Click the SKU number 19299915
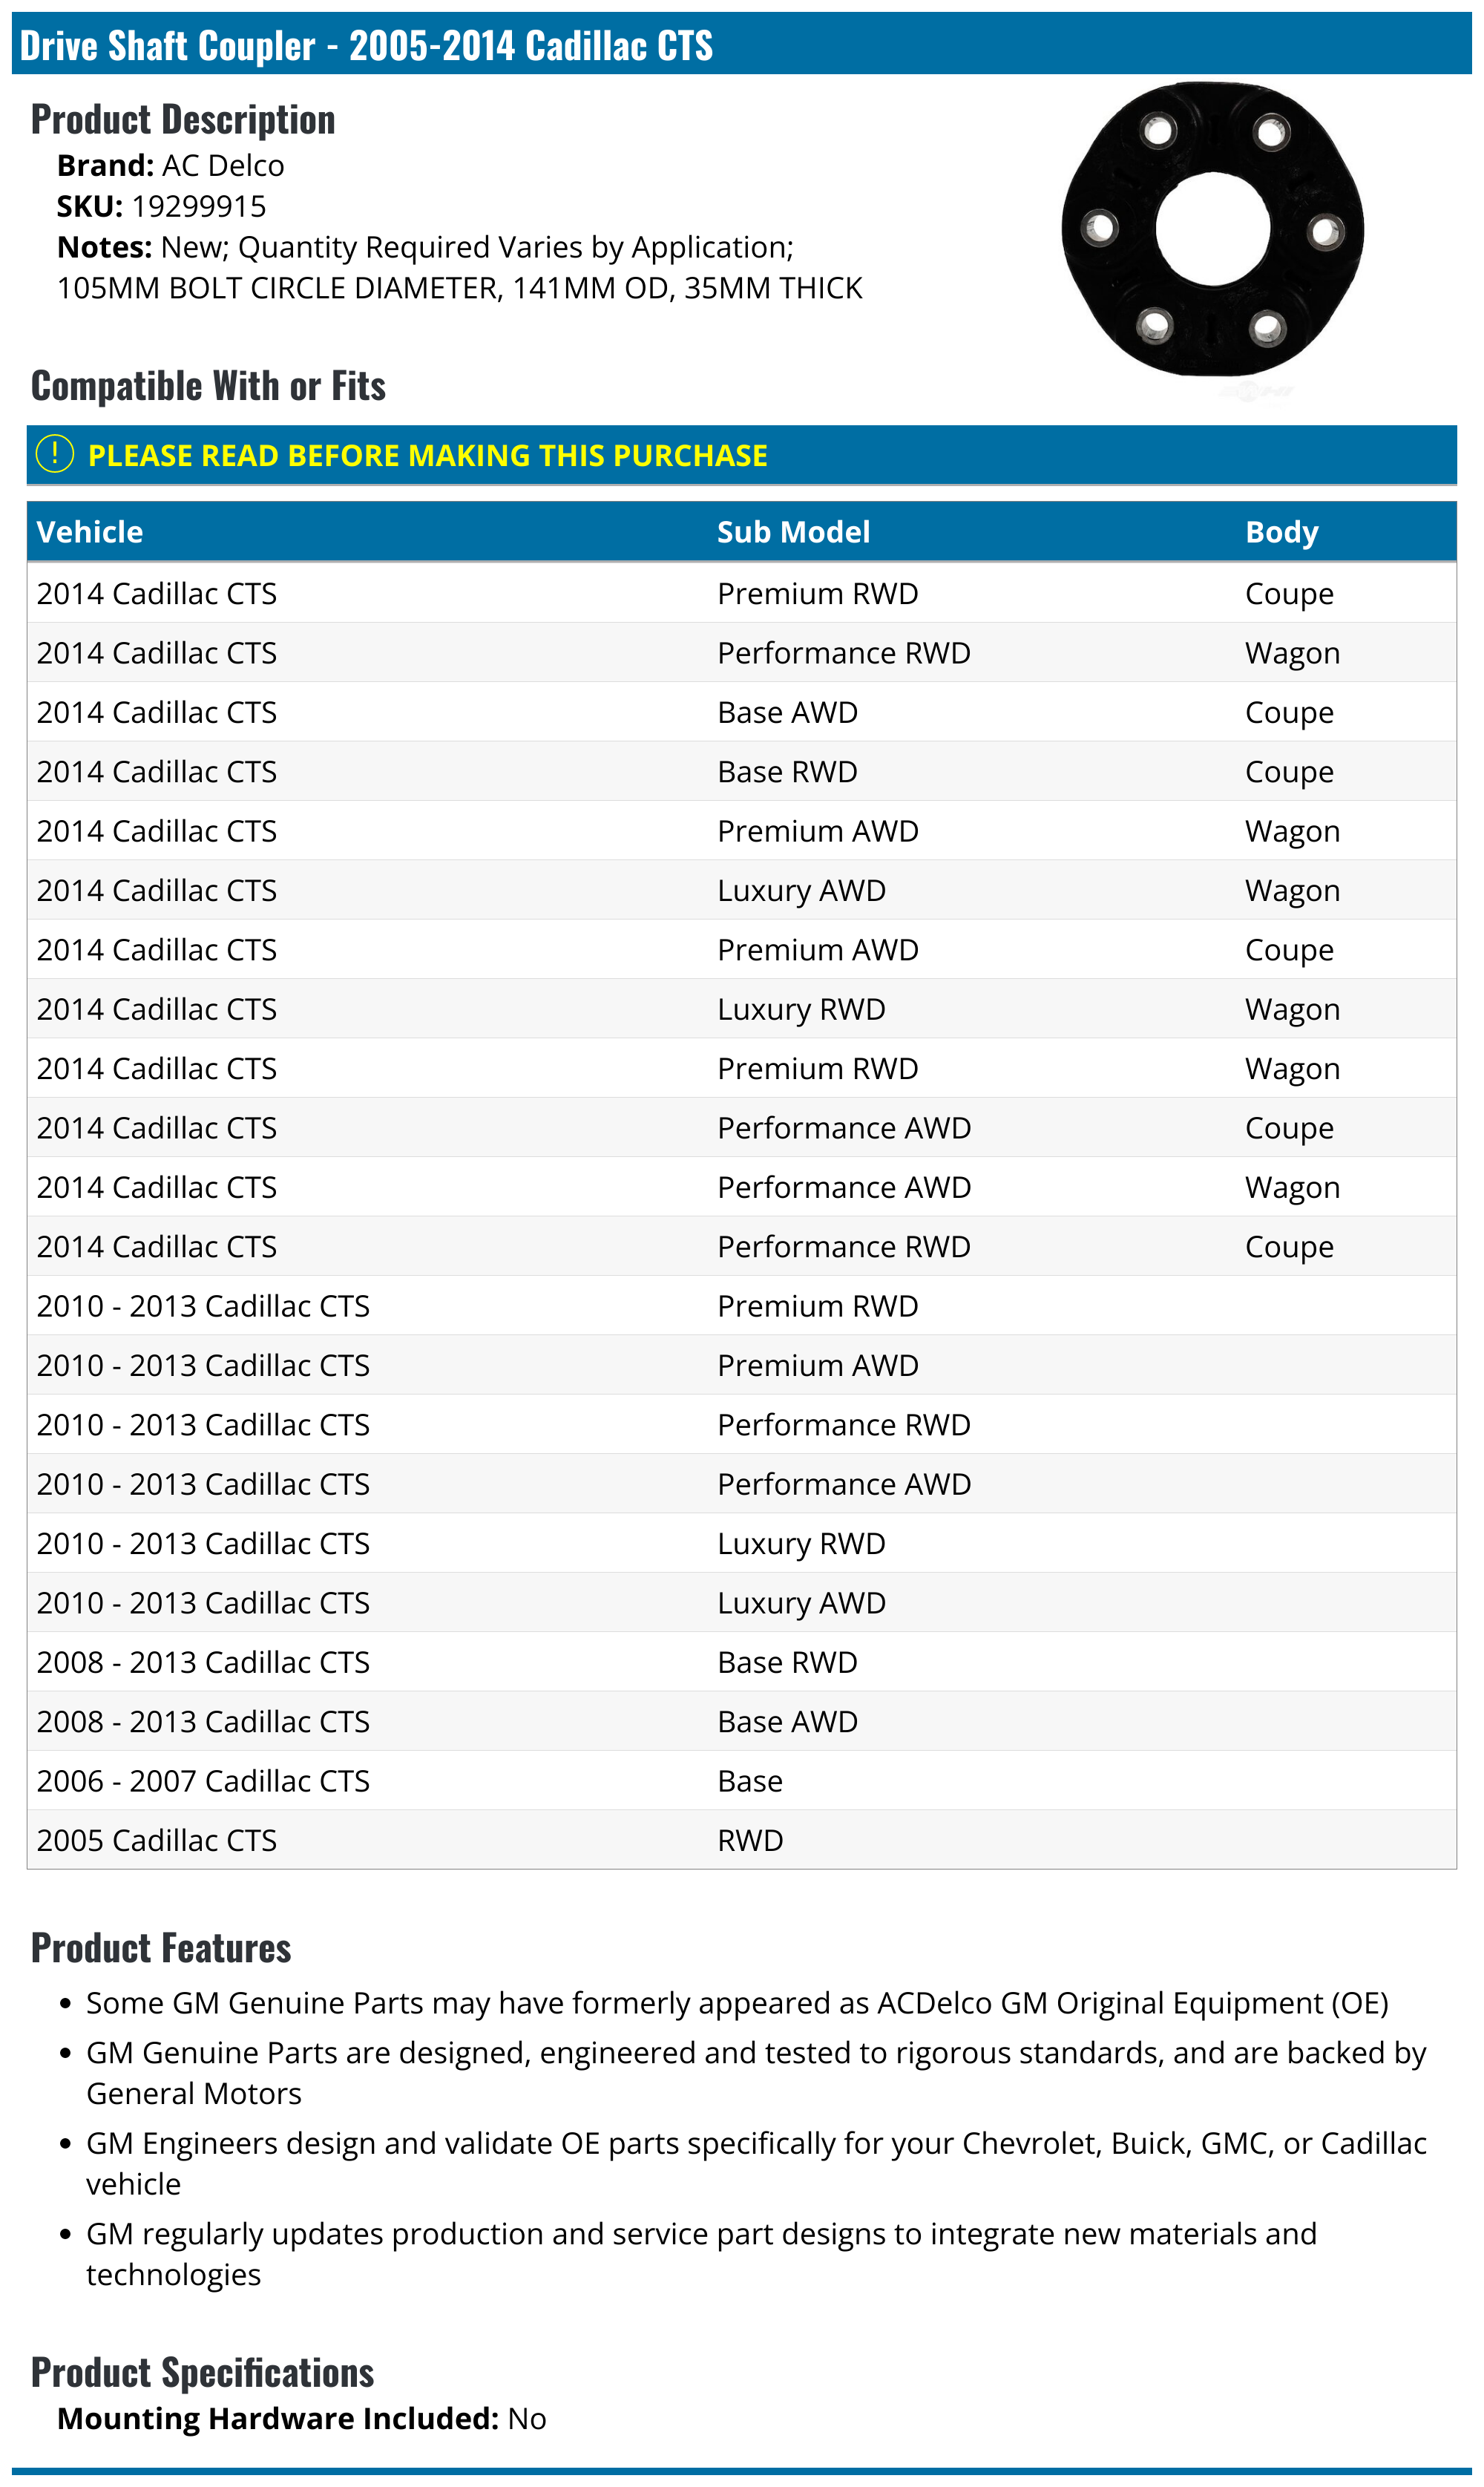 198,206
